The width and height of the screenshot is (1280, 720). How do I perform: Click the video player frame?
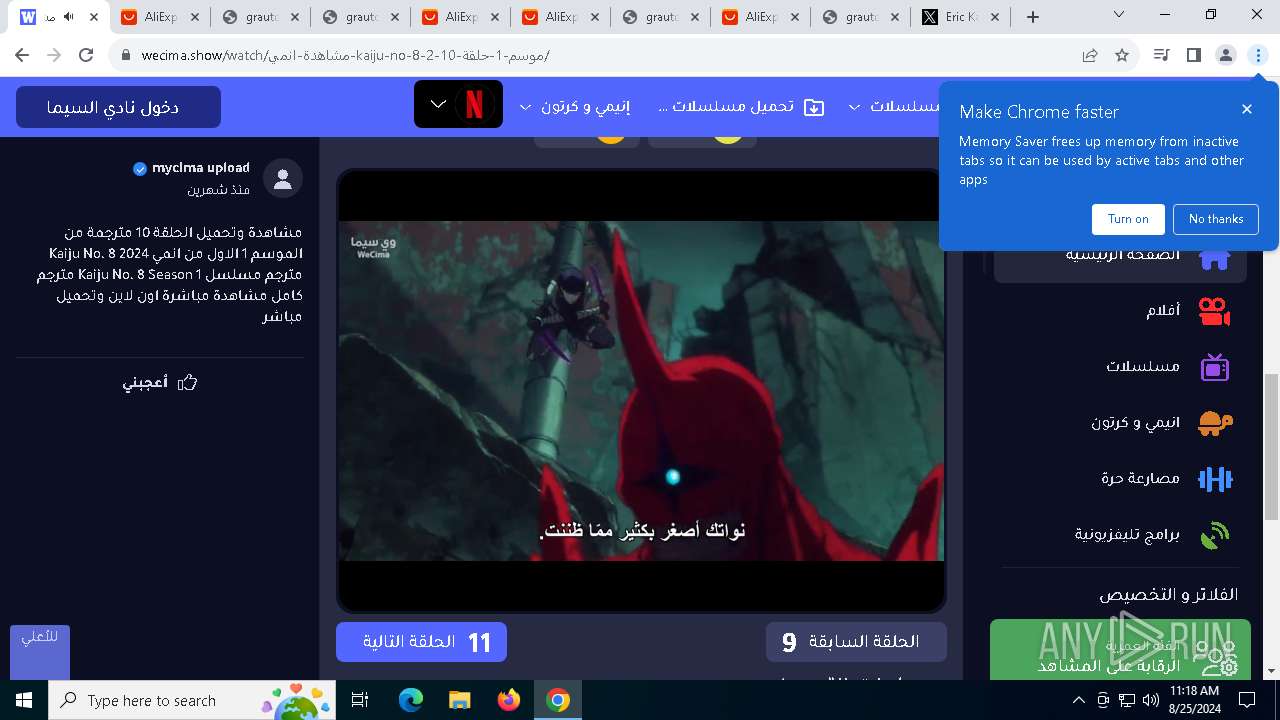(x=641, y=390)
